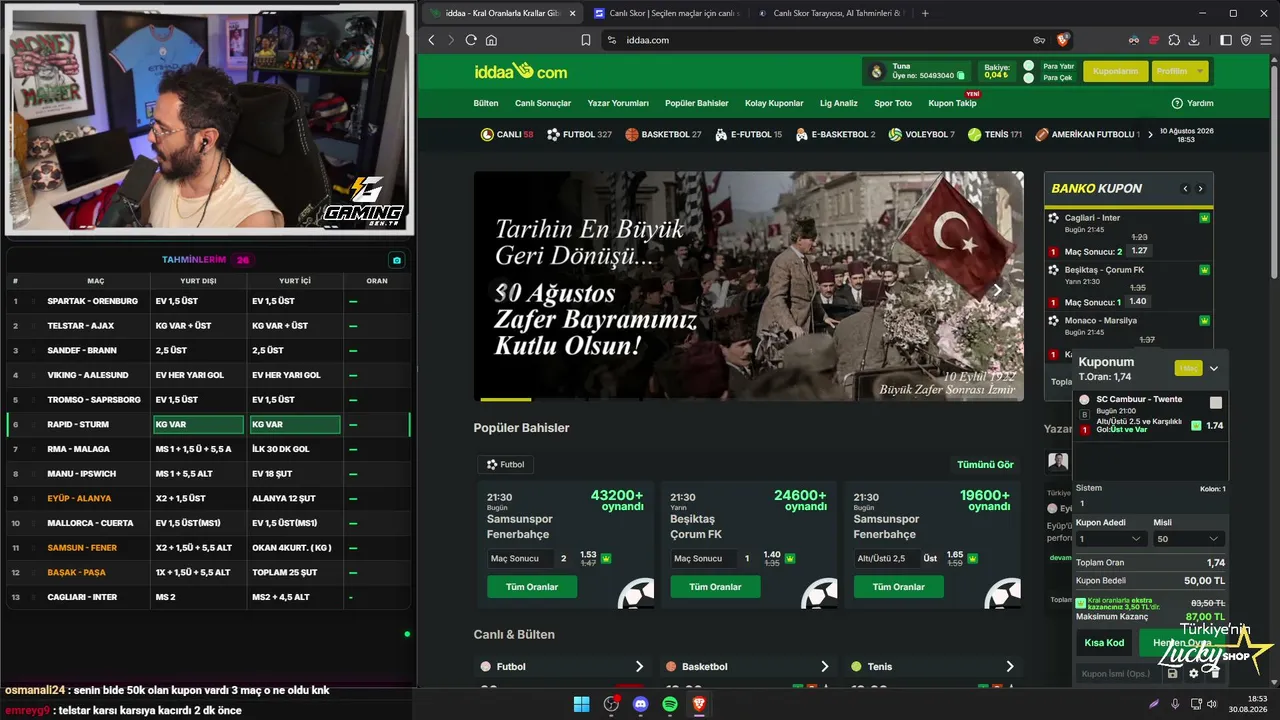Open Discord from the taskbar

[x=641, y=704]
